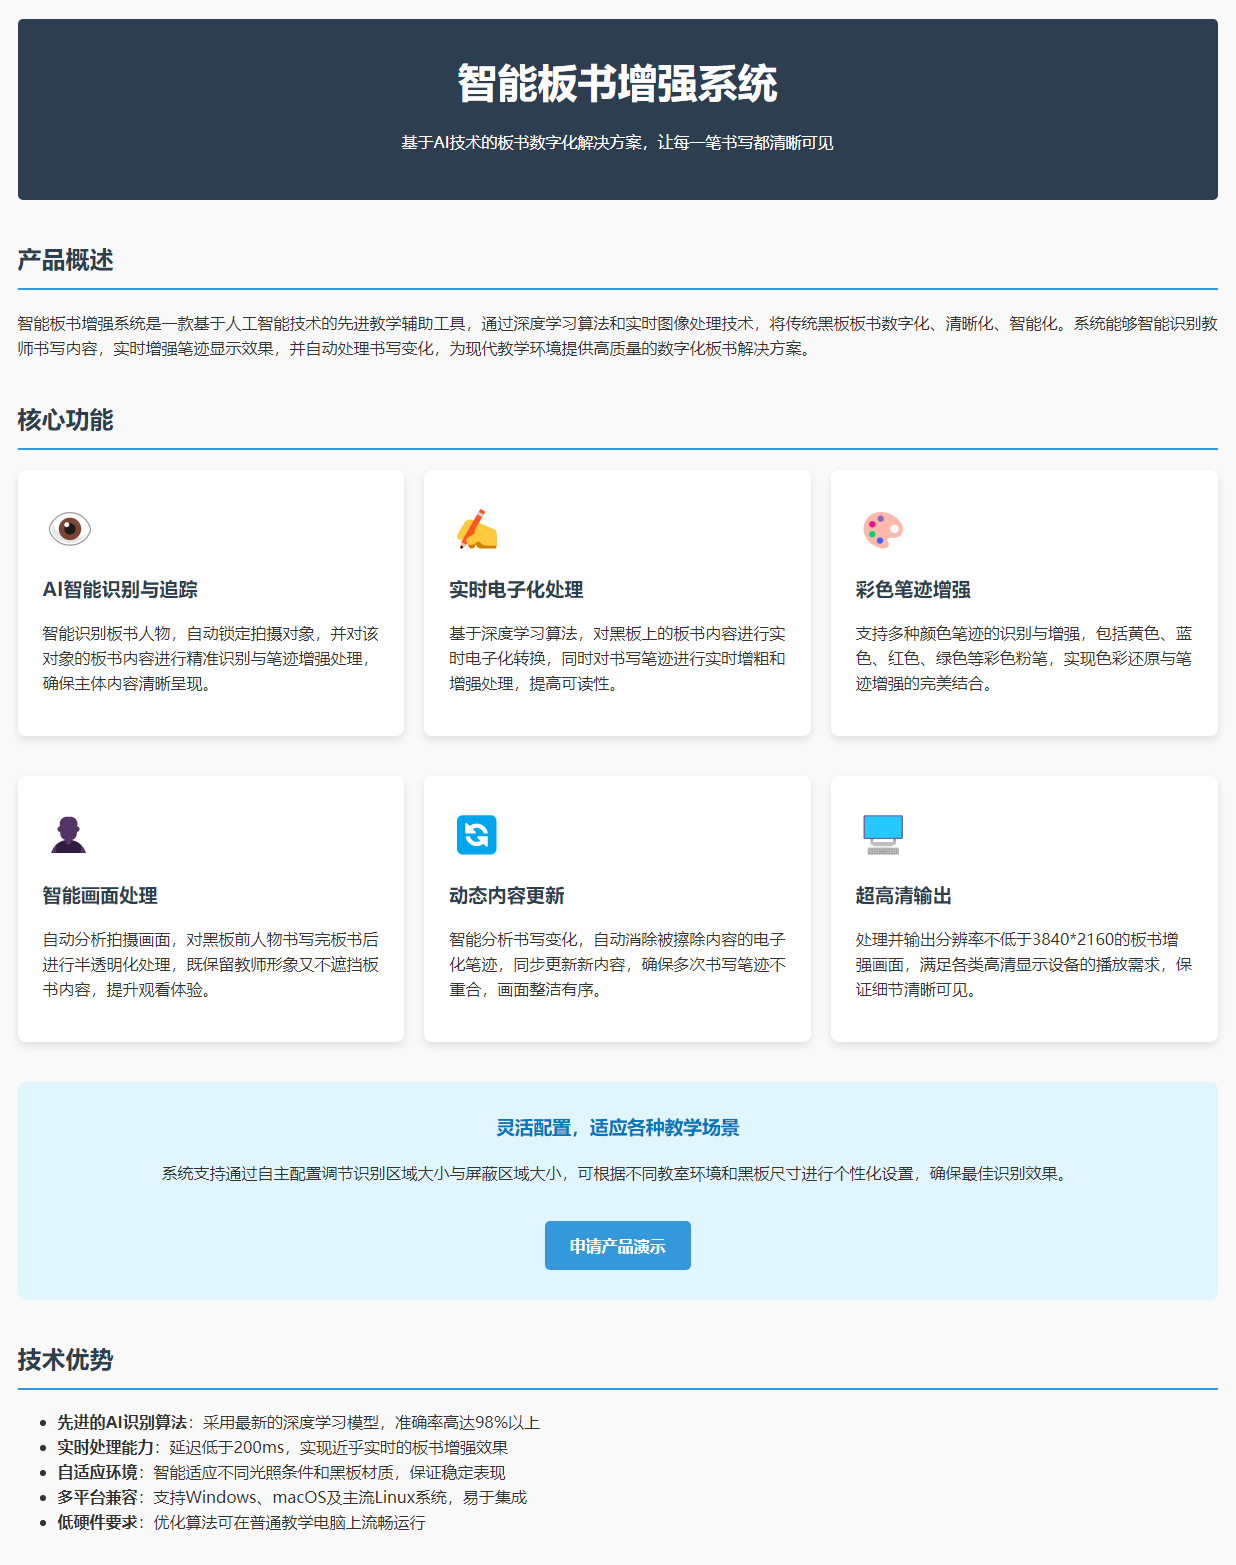This screenshot has width=1236, height=1565.
Task: Select the 技术优势 heading
Action: pos(64,1360)
